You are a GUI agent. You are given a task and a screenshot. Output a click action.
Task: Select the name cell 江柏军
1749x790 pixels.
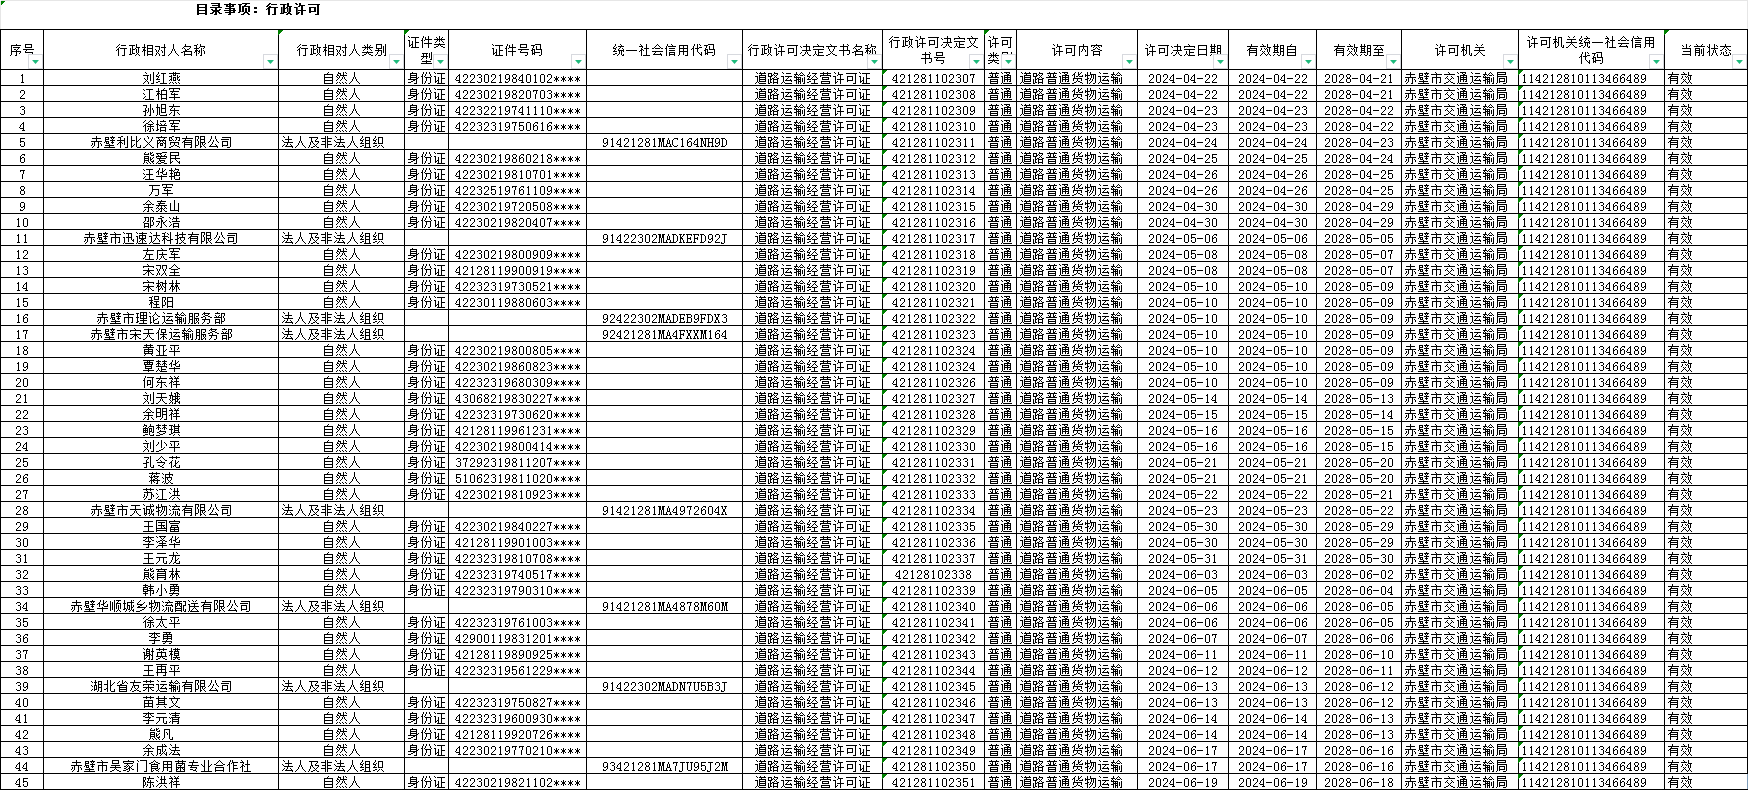point(161,94)
